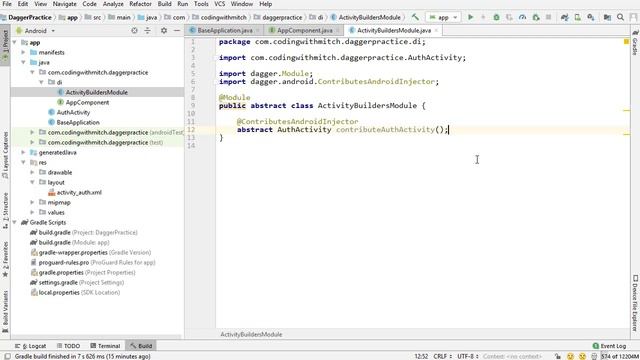
Task: Open the Structure side tool window
Action: (5, 210)
